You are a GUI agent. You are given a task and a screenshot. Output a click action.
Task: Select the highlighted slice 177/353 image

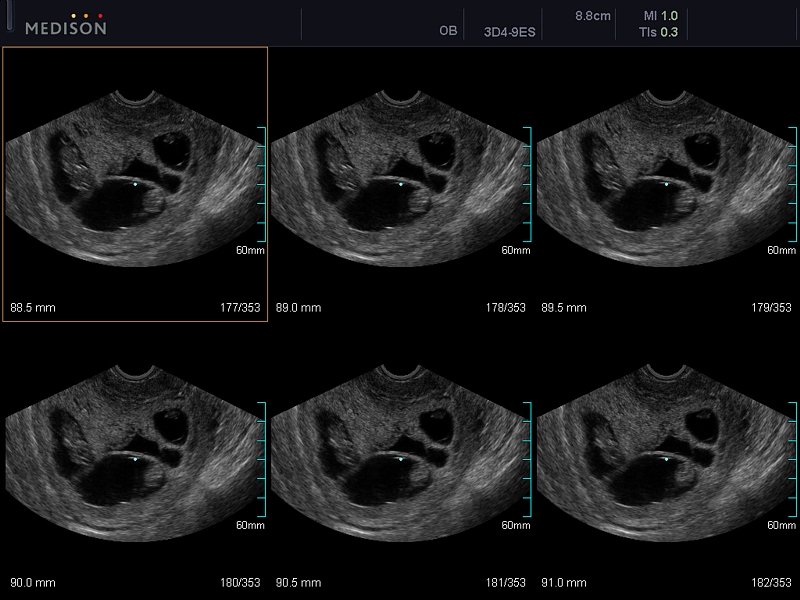[133, 180]
